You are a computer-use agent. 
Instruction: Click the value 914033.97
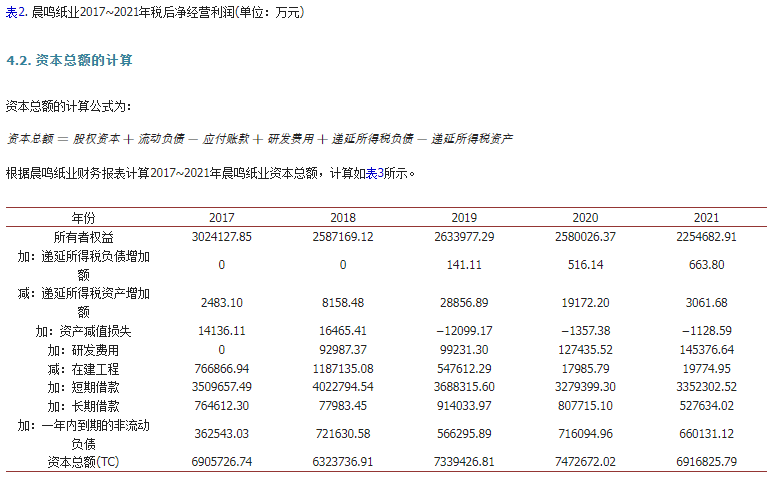click(464, 406)
